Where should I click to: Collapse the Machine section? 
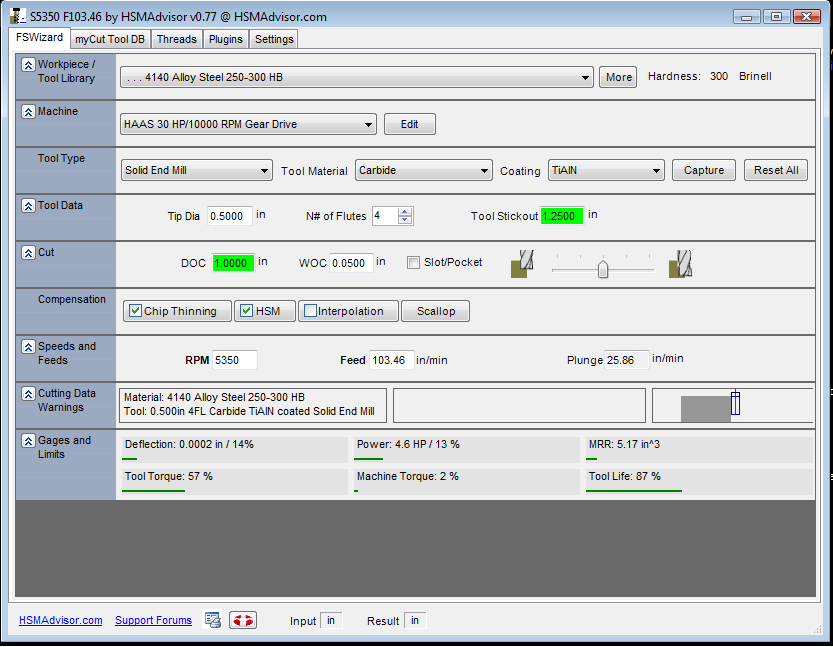click(x=28, y=112)
